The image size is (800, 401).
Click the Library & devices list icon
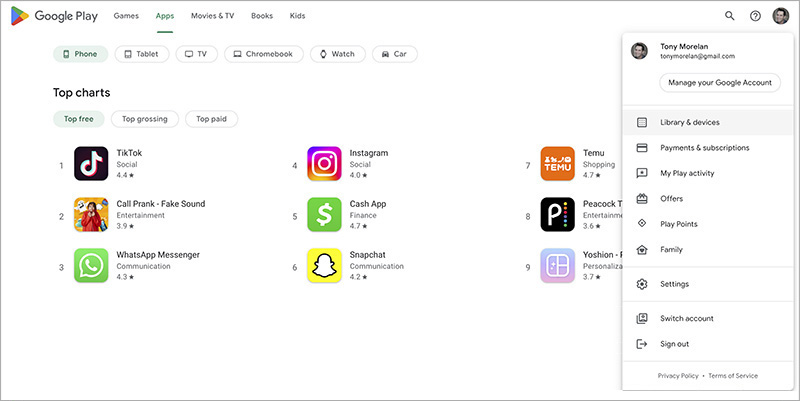(642, 122)
